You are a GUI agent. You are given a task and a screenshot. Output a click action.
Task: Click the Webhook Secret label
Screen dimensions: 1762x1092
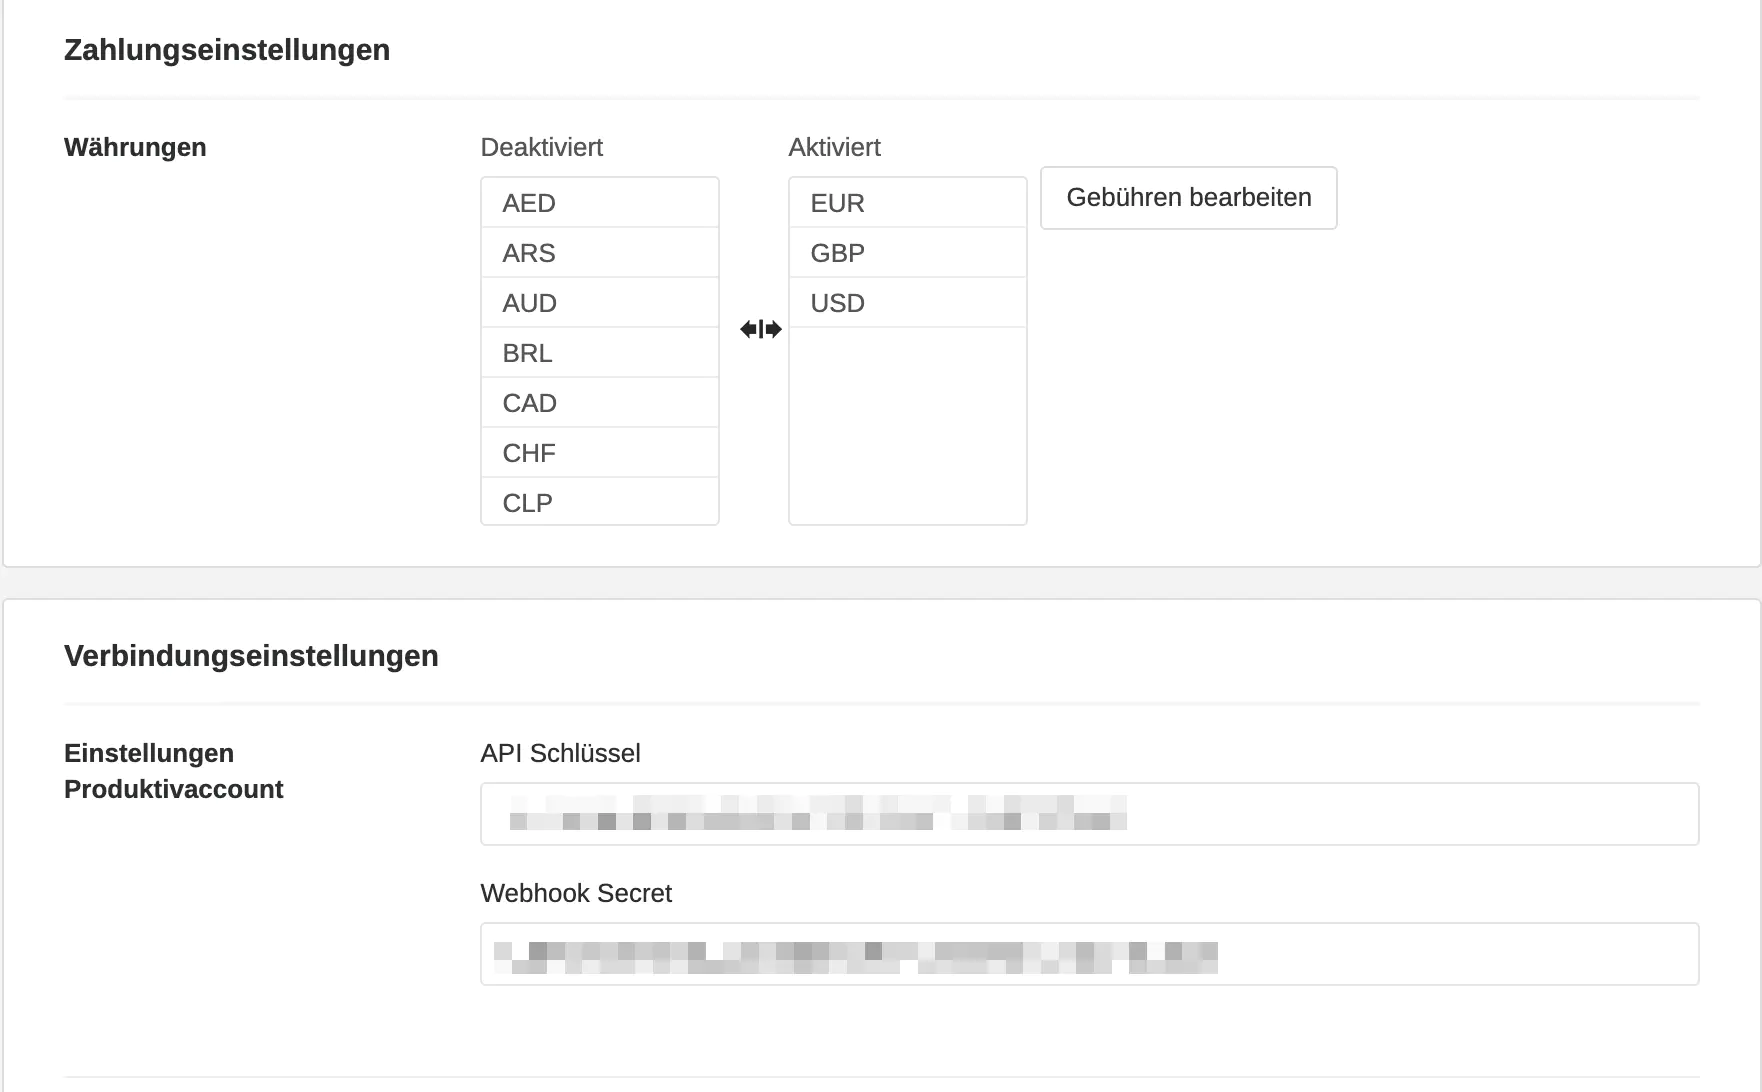tap(576, 893)
